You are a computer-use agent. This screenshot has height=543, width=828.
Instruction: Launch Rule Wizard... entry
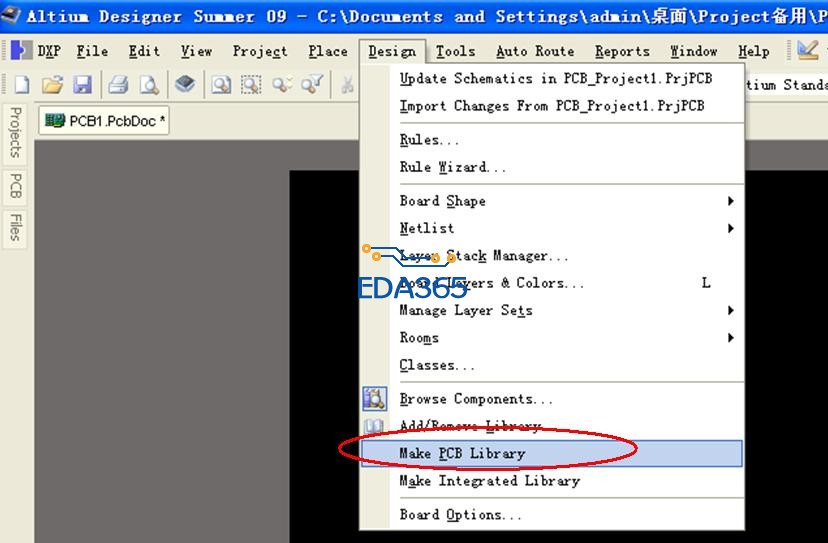552,167
